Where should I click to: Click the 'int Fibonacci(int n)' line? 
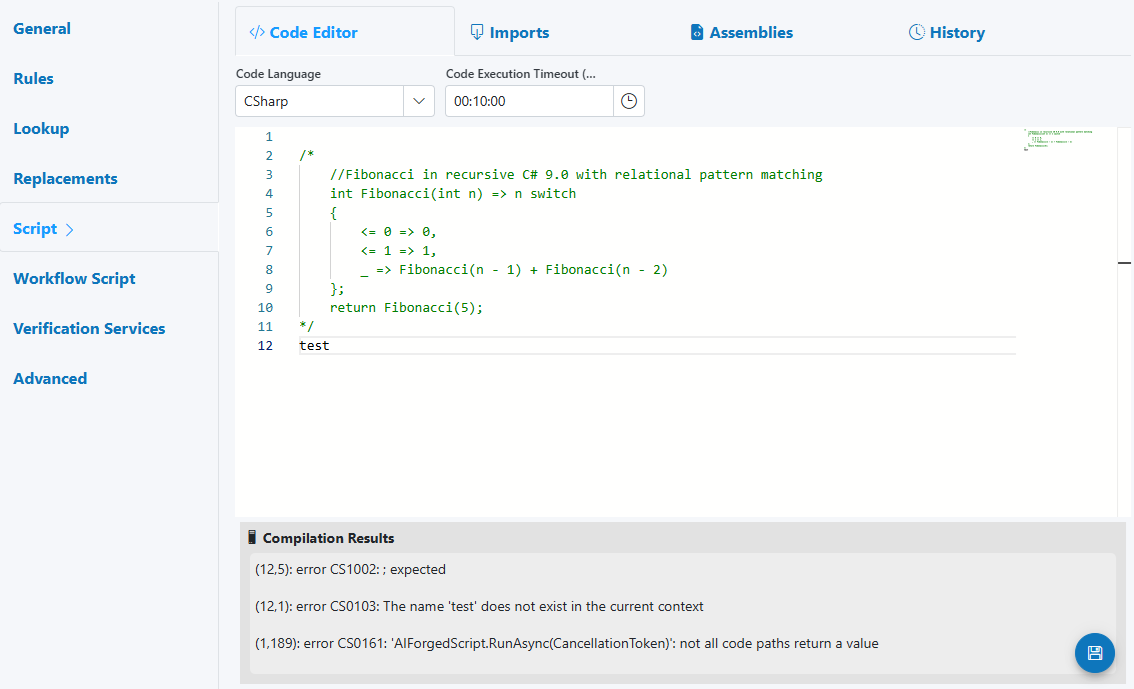tap(453, 193)
